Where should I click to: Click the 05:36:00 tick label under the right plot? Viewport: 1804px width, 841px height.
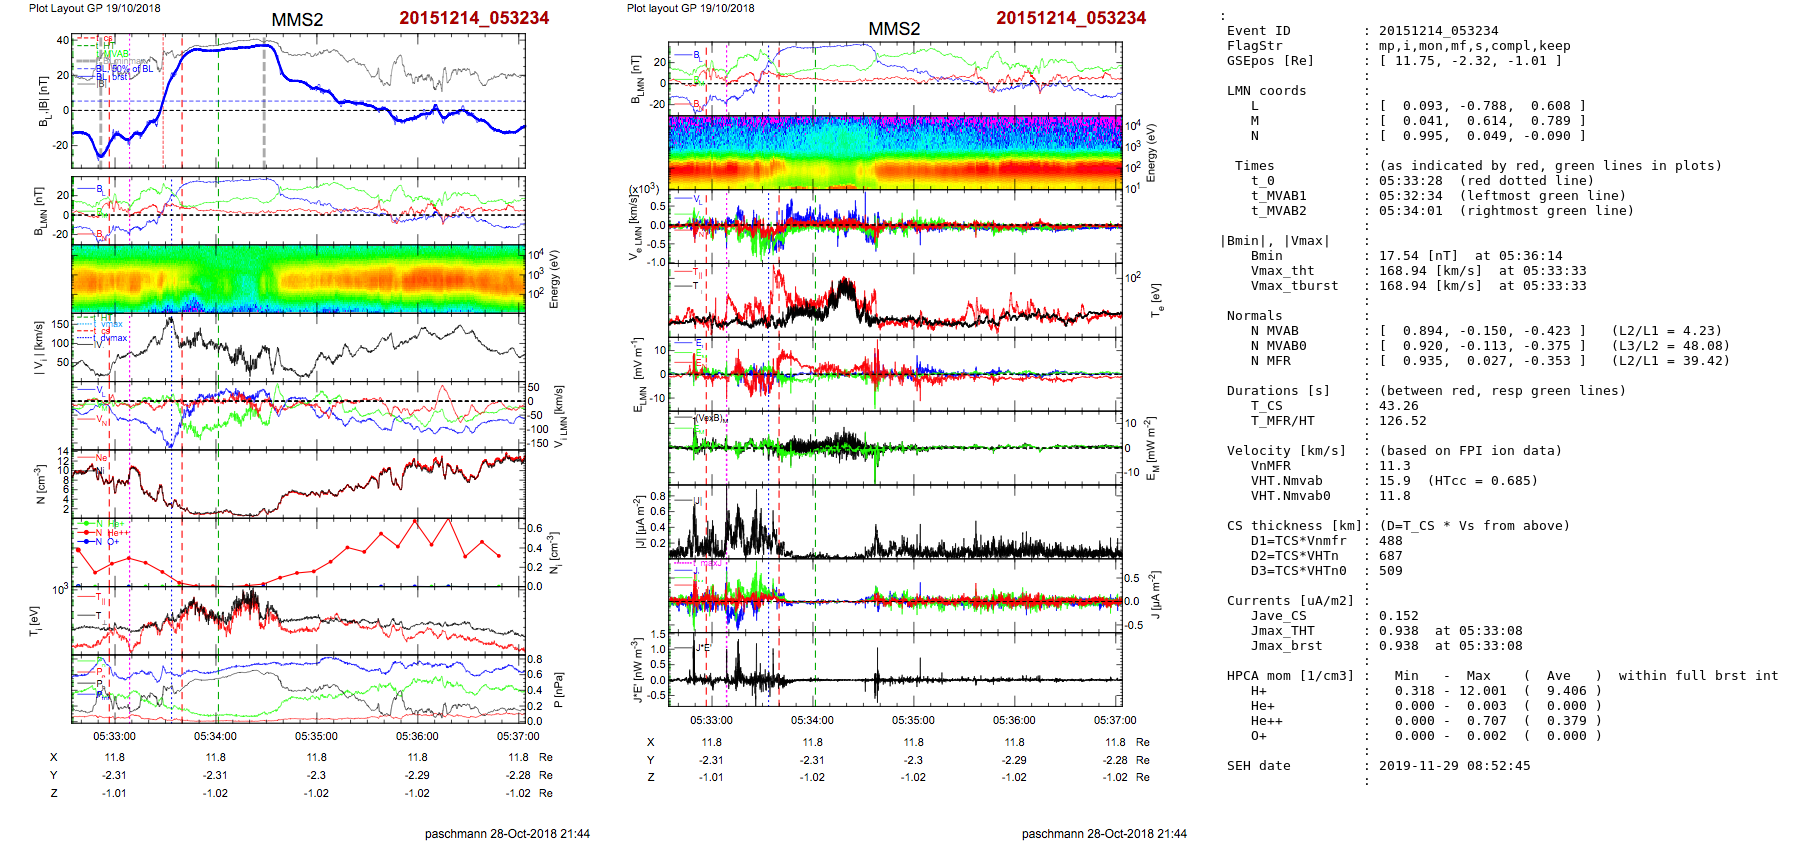coord(1014,720)
